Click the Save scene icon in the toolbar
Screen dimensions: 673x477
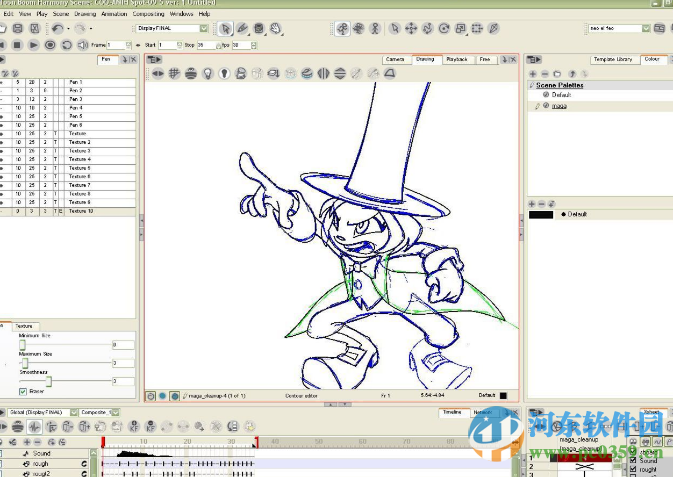coord(18,28)
